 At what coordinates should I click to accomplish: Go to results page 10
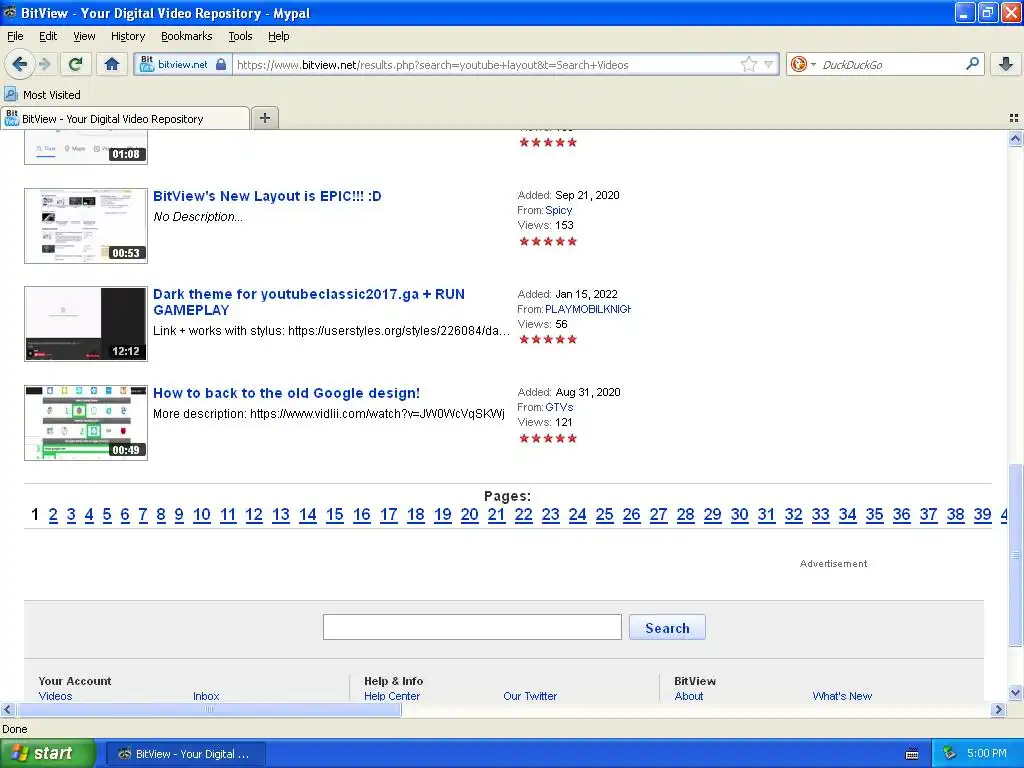(202, 515)
